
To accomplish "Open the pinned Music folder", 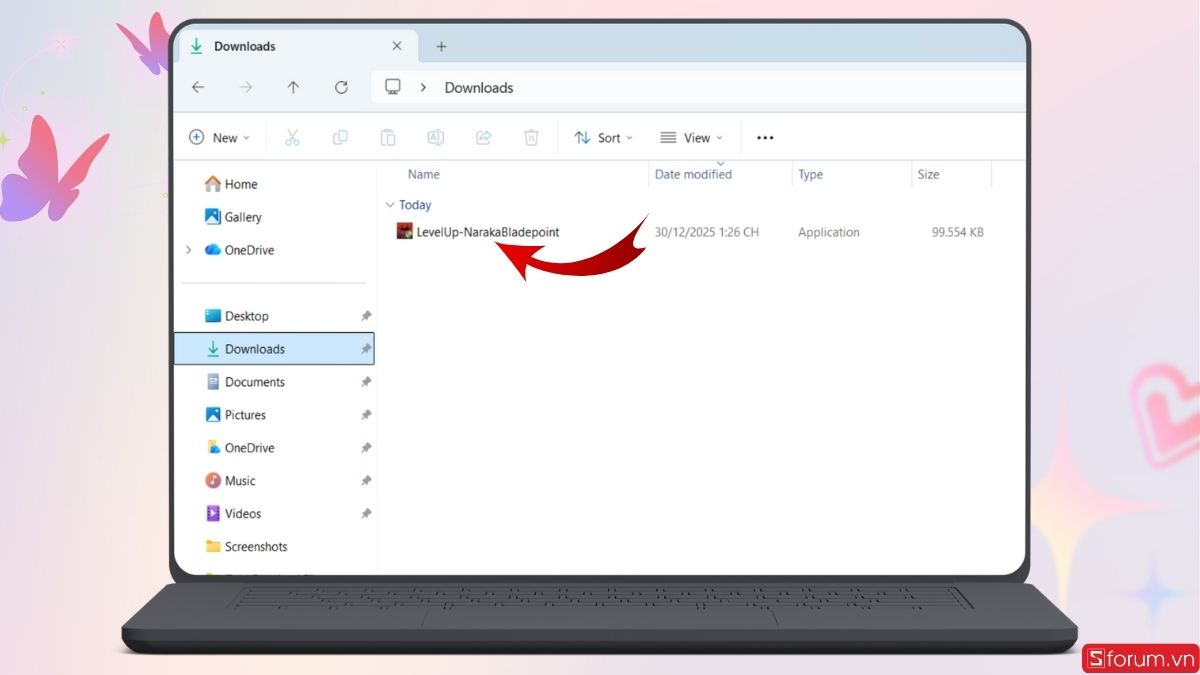I will 240,481.
